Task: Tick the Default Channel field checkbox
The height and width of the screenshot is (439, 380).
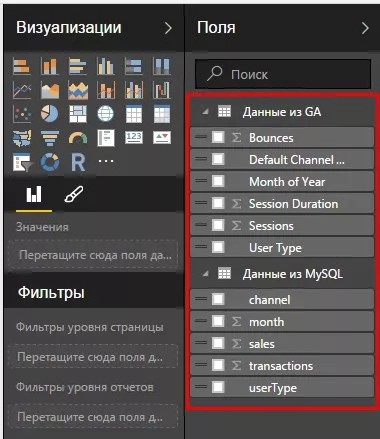Action: [x=218, y=159]
